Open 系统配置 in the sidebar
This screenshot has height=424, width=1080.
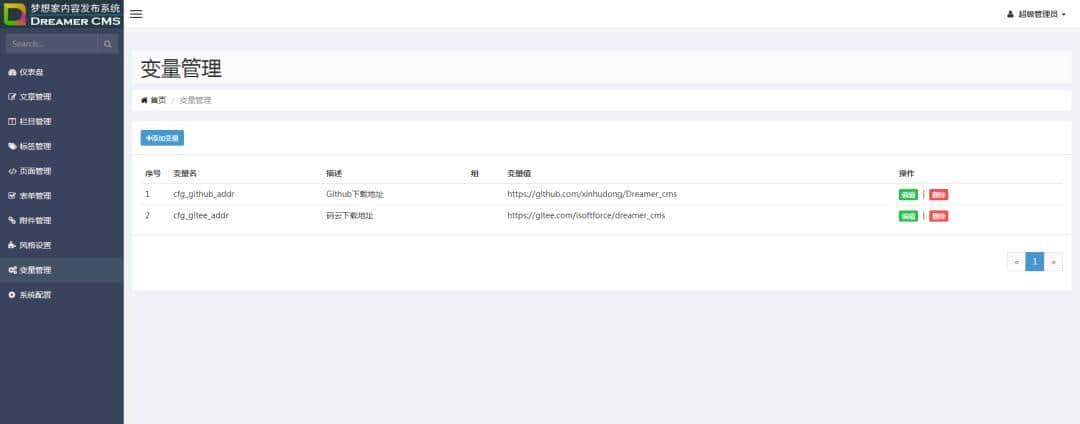point(62,295)
